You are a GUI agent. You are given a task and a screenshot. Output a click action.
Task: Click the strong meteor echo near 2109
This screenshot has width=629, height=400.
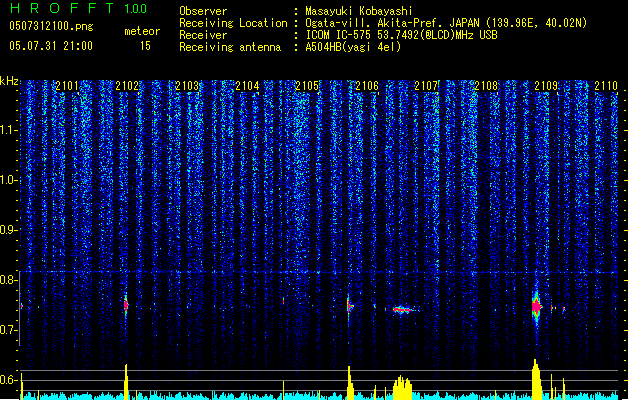tap(536, 307)
